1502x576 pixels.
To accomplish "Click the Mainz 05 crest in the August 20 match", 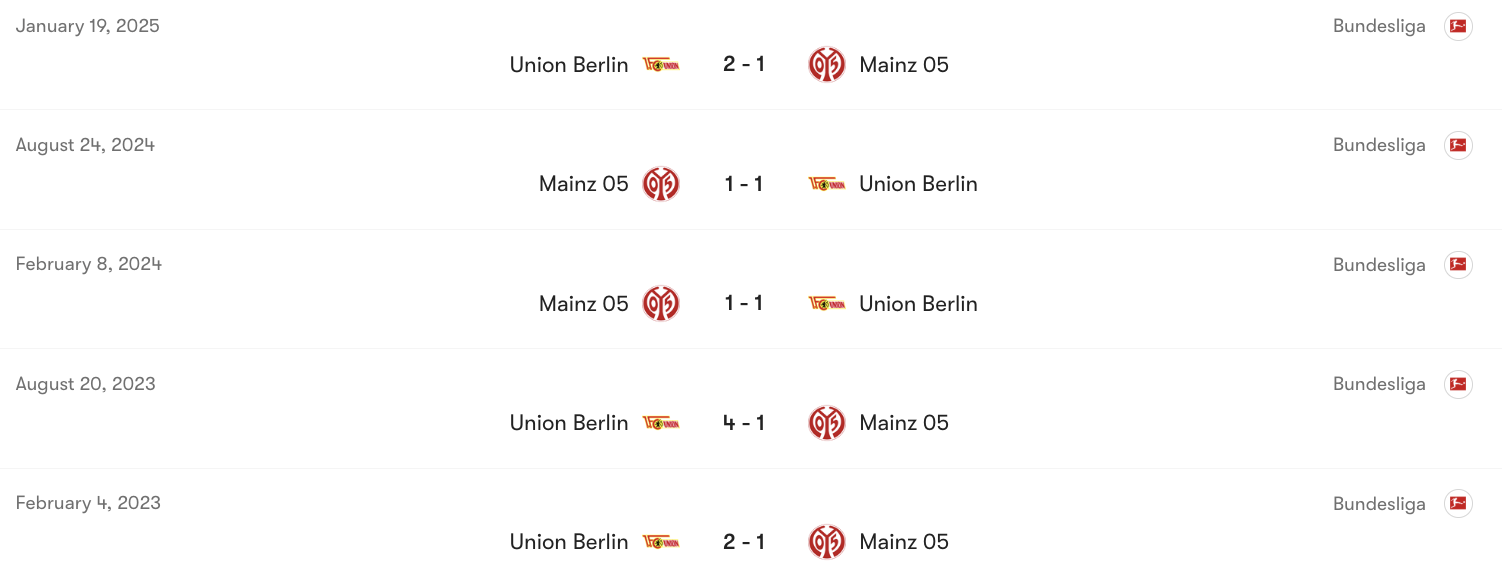I will pyautogui.click(x=827, y=422).
